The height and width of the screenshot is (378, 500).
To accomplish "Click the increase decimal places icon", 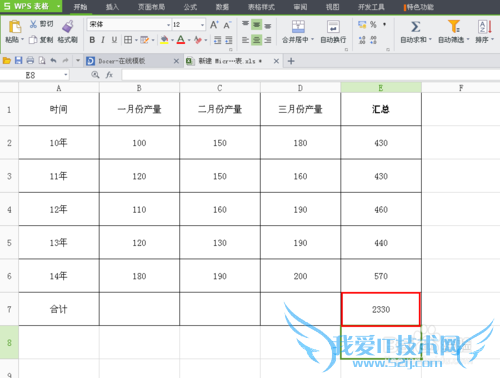I will pos(362,40).
